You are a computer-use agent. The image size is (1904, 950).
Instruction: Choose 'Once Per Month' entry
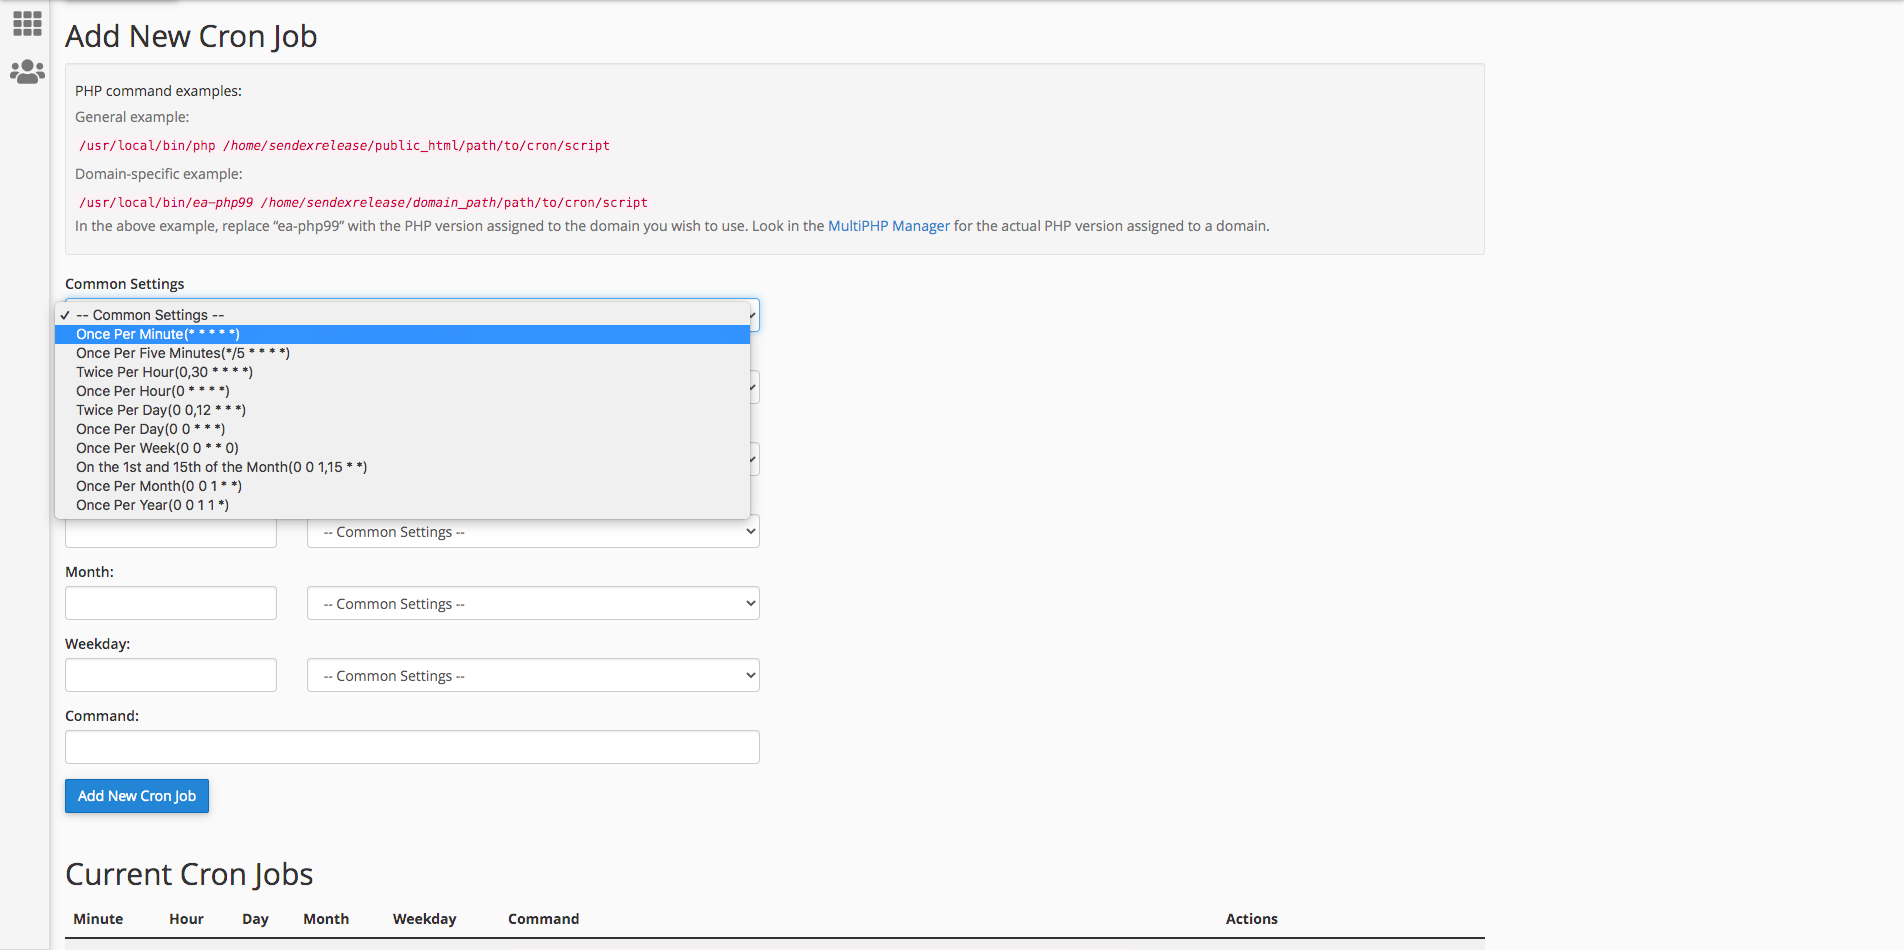(x=159, y=486)
